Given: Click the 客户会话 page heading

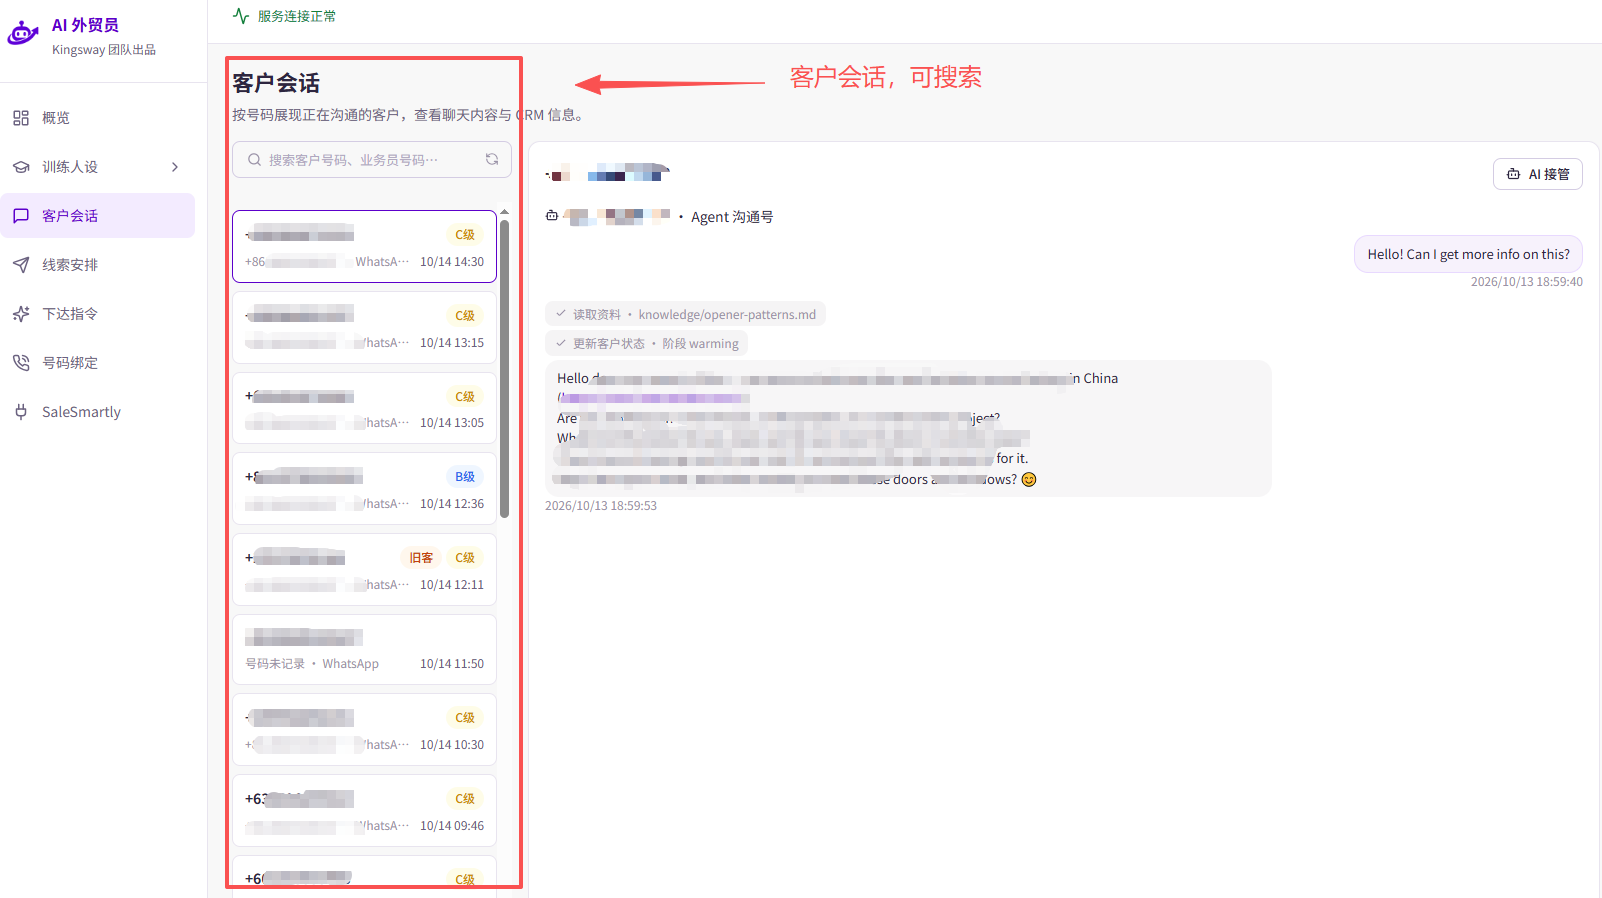Looking at the screenshot, I should [x=277, y=83].
